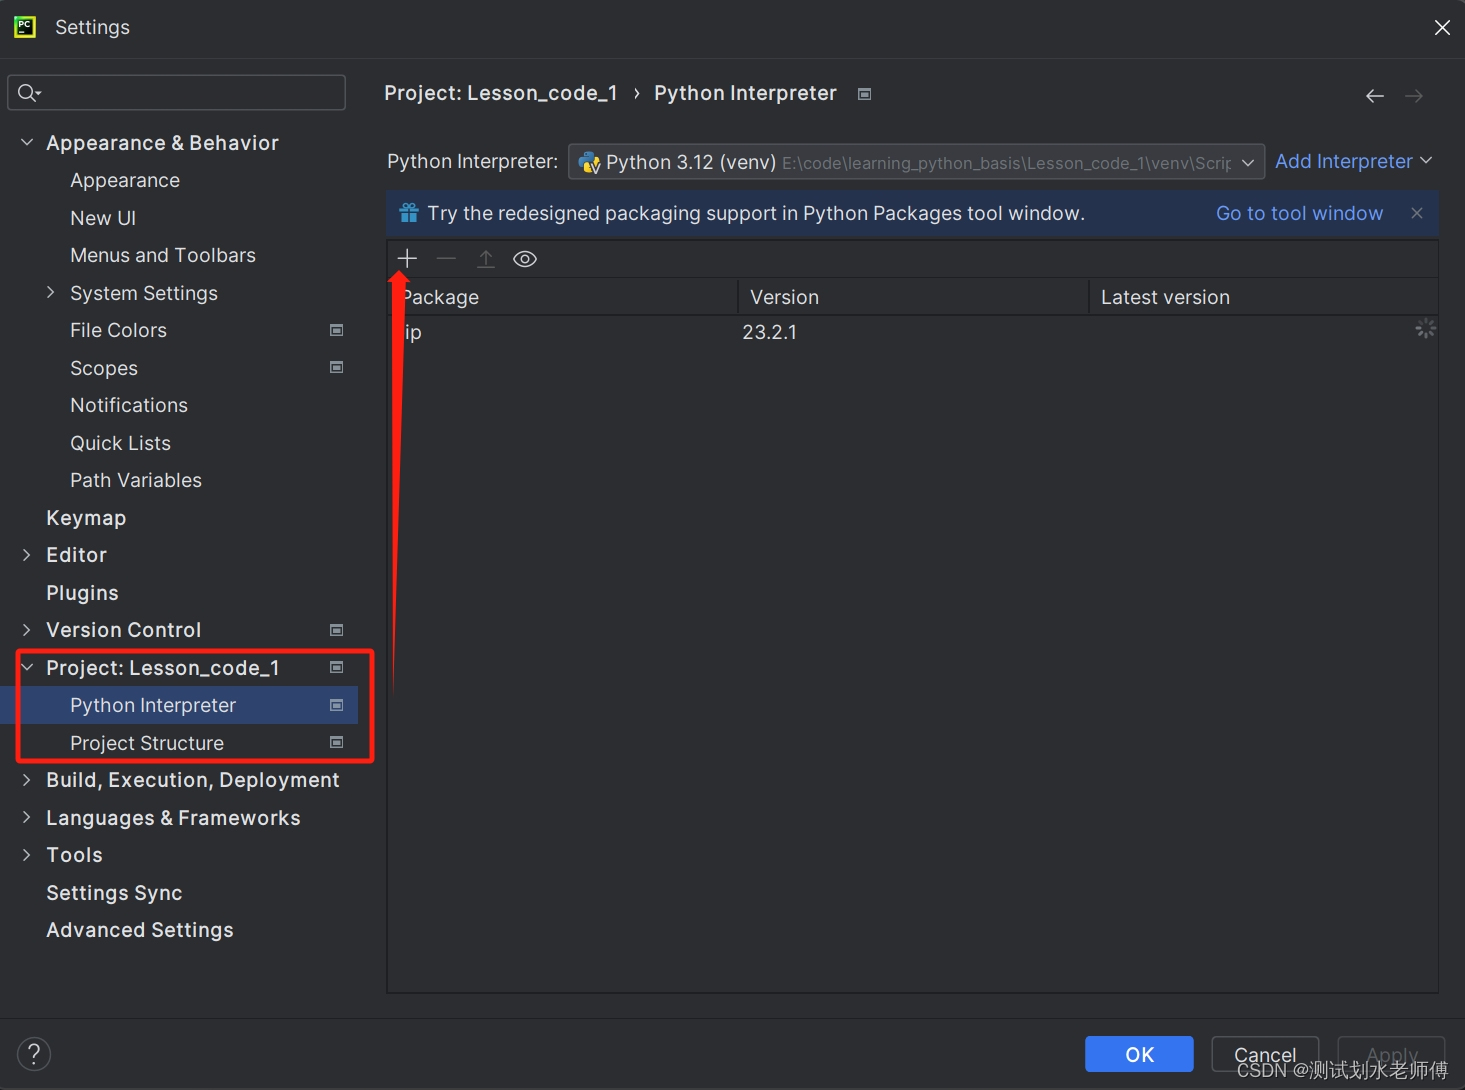Open Settings Sync page
This screenshot has width=1465, height=1090.
(x=114, y=893)
